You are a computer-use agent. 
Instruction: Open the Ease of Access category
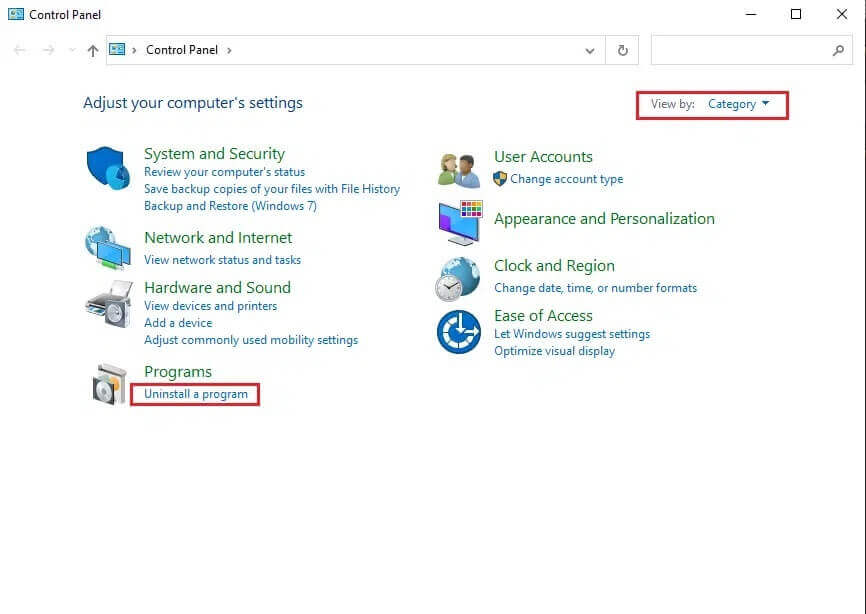tap(543, 316)
